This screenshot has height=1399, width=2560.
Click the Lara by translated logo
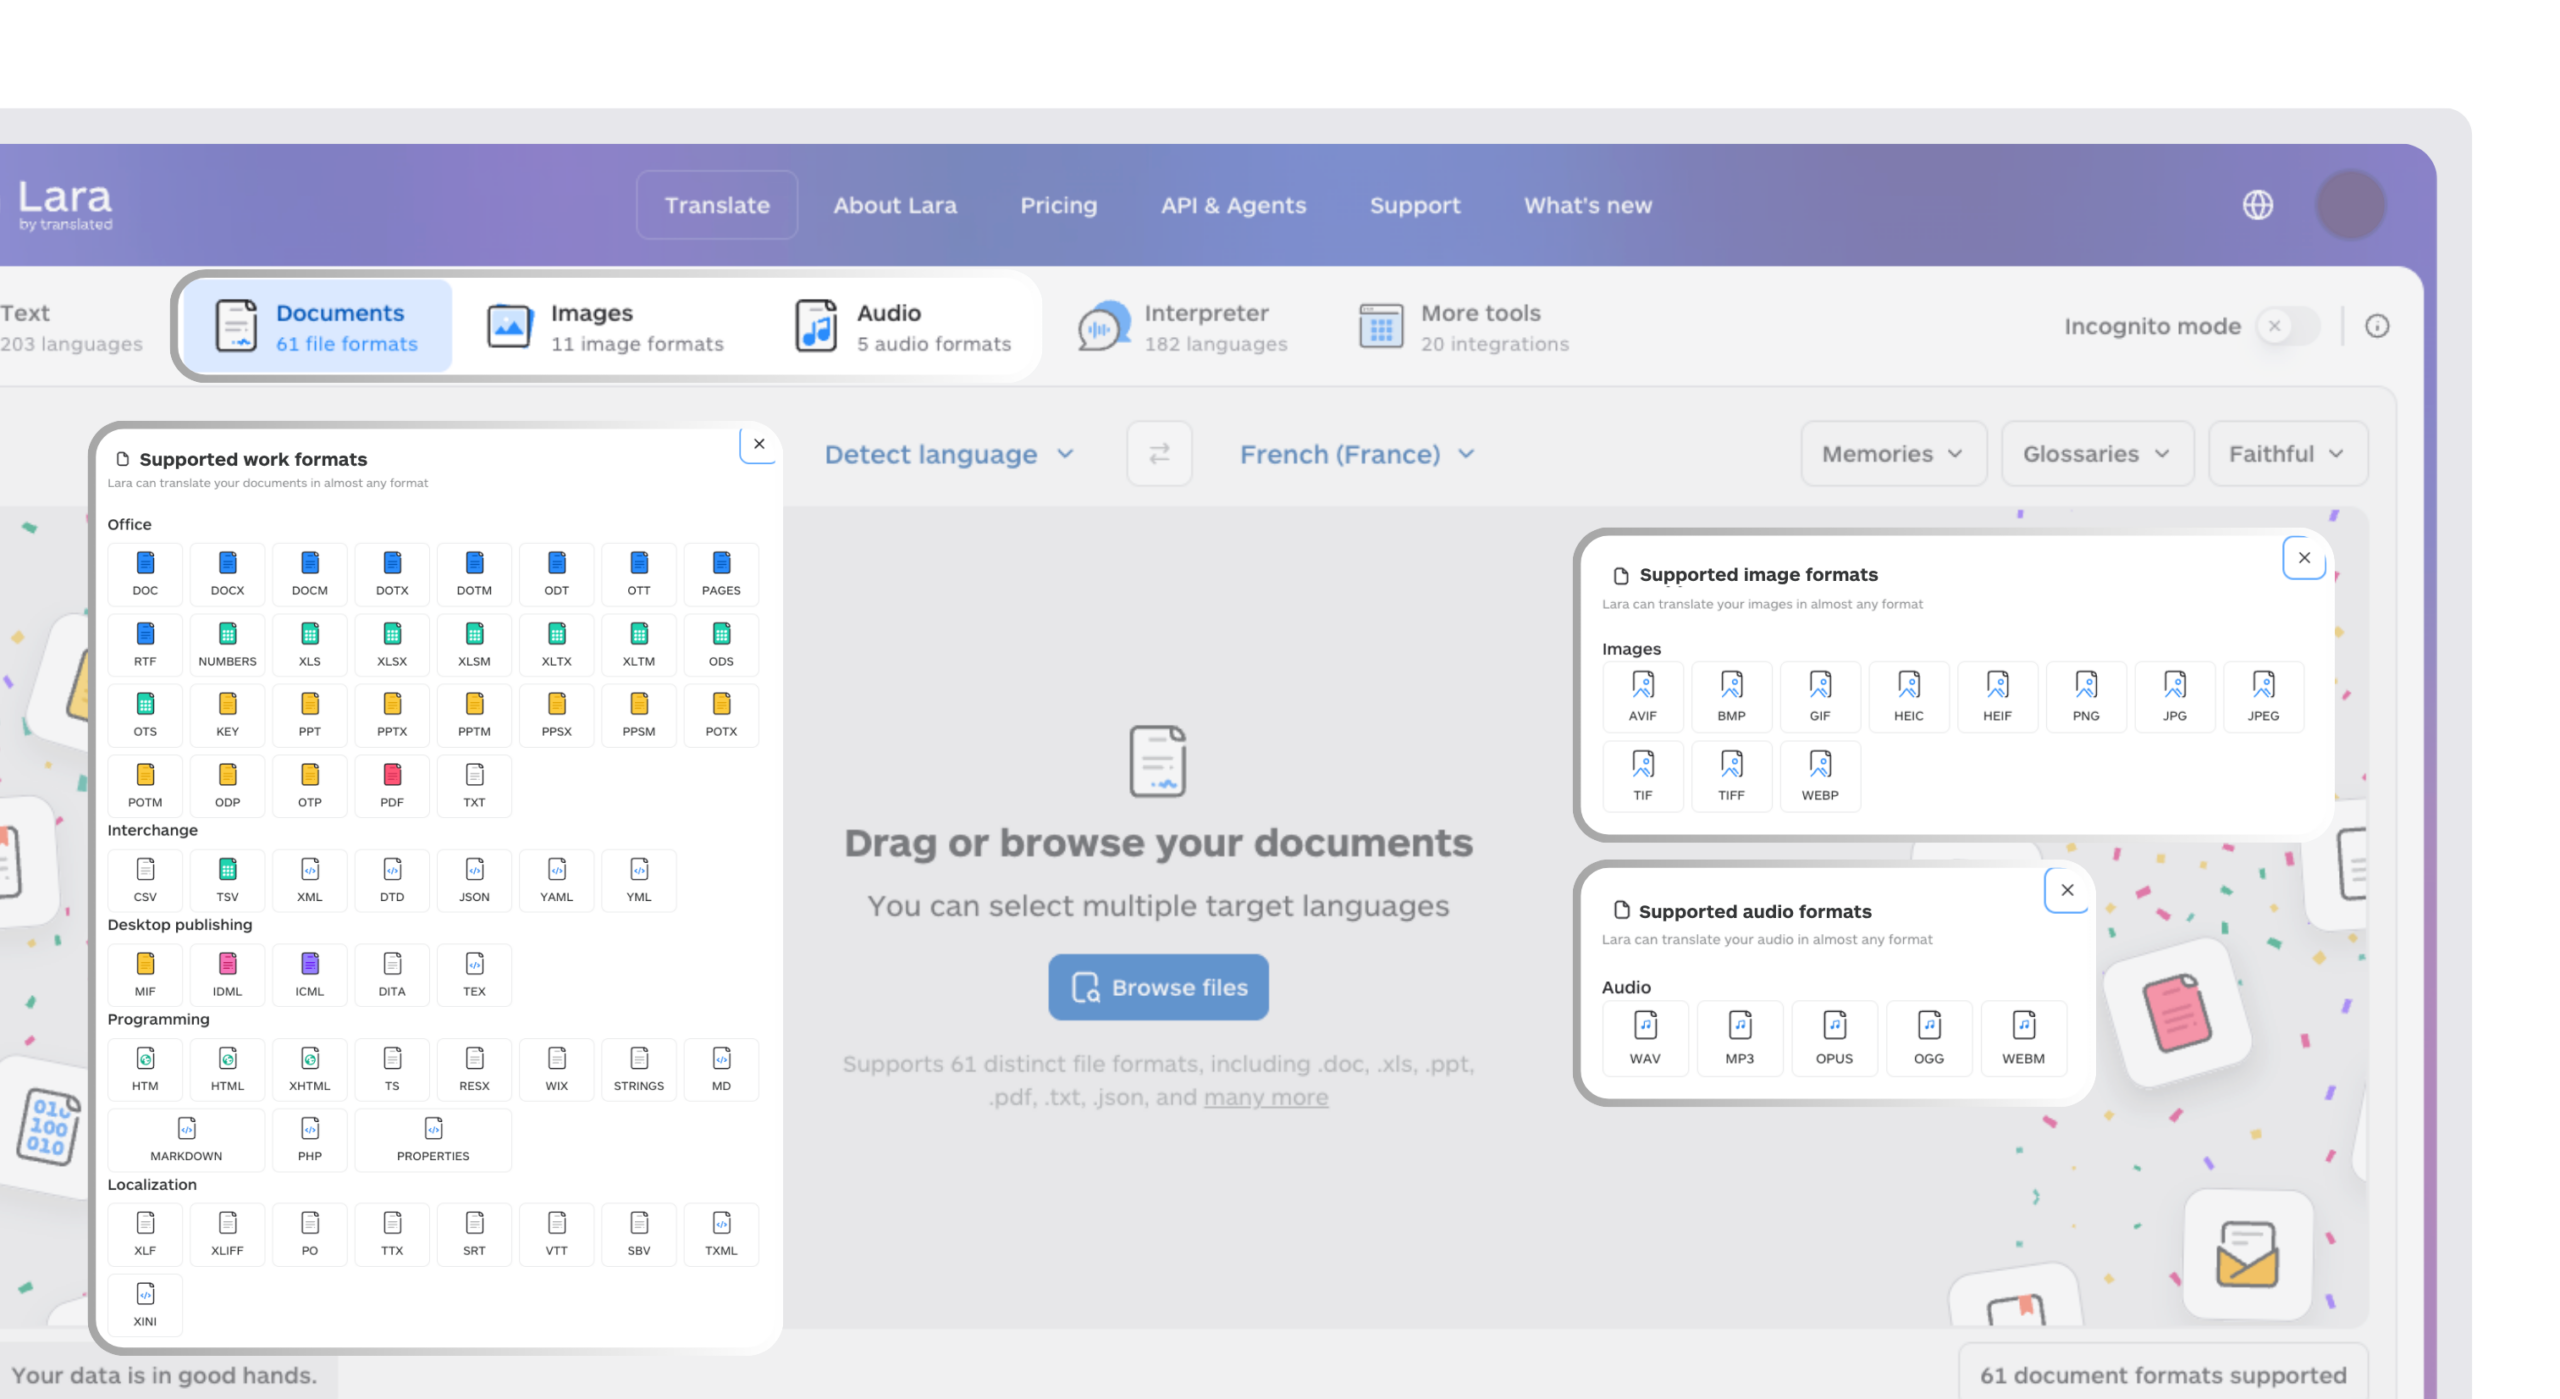66,205
